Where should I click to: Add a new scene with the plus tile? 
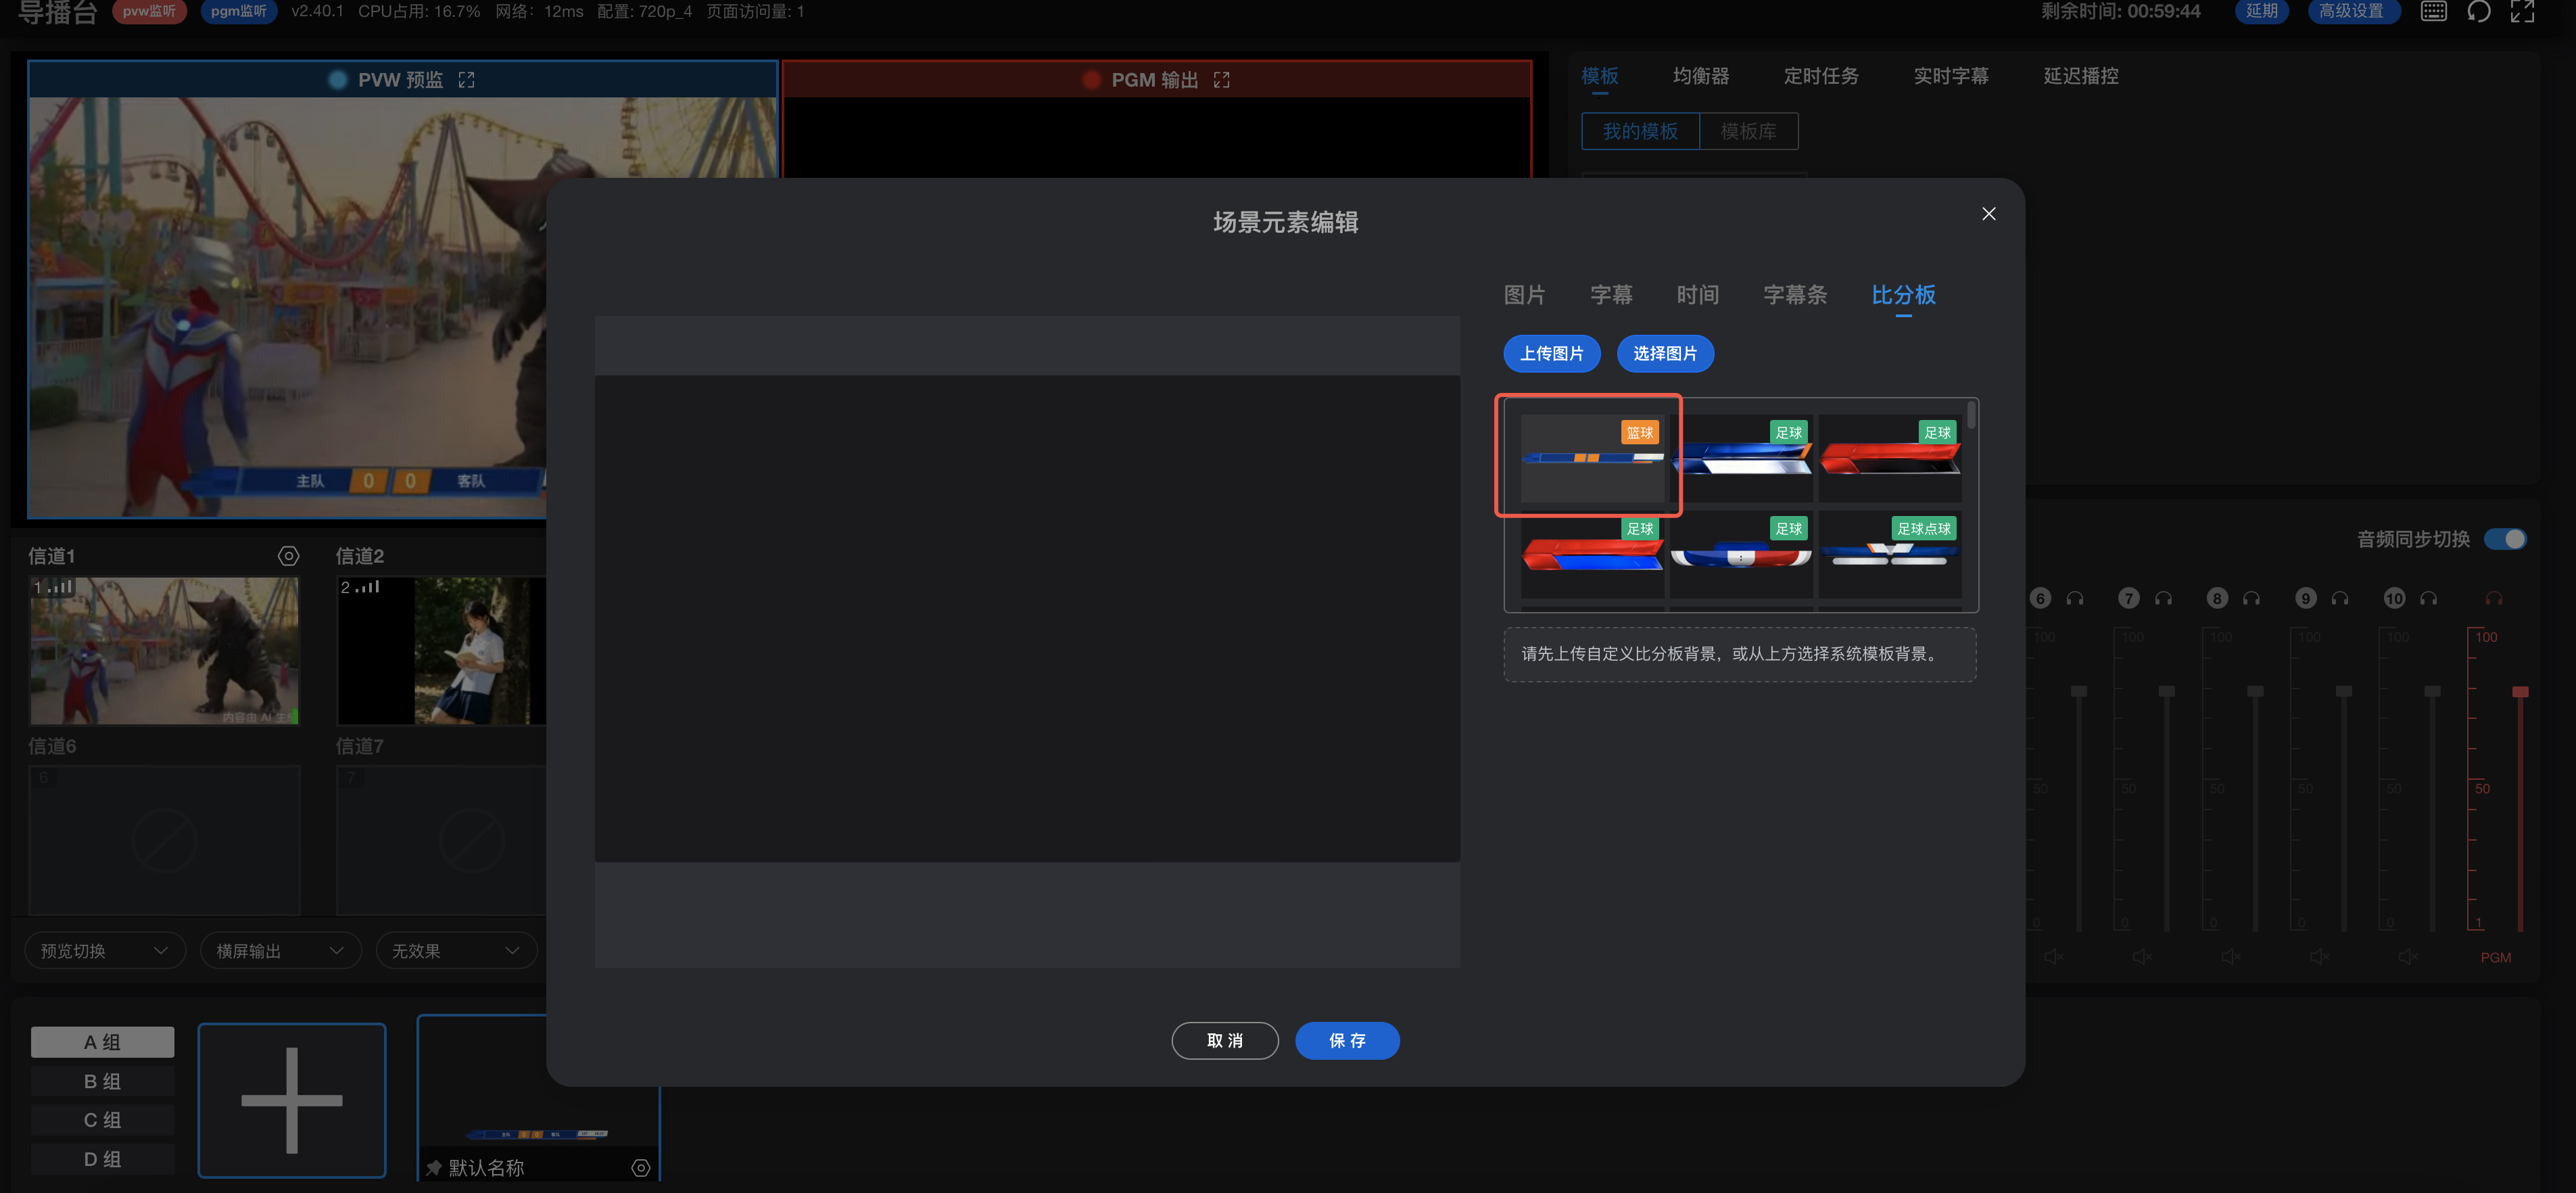(x=292, y=1100)
